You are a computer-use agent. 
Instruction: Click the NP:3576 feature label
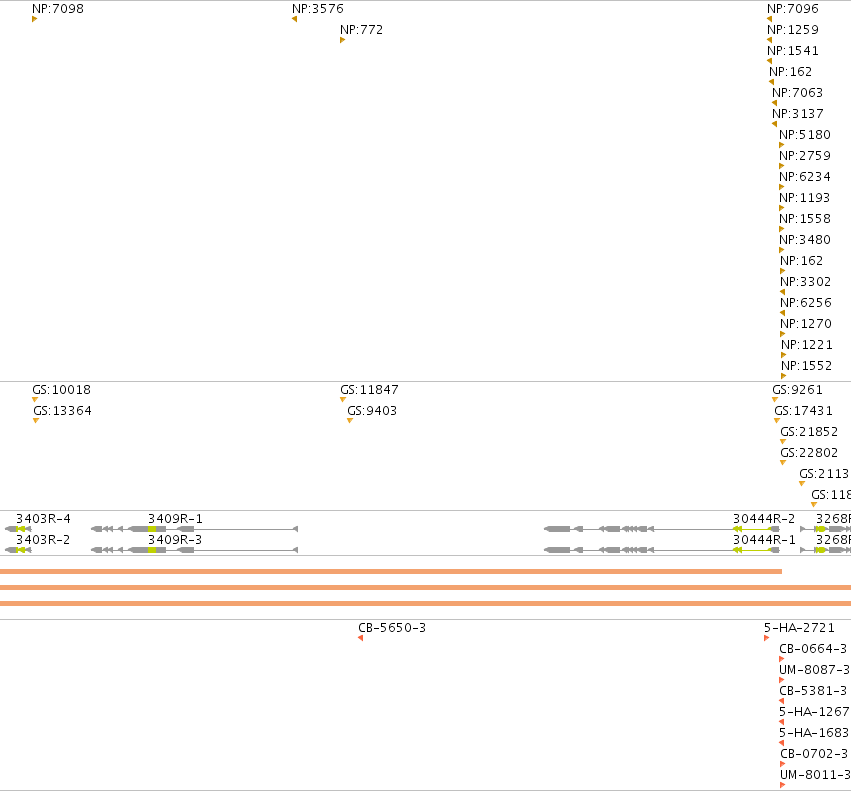(317, 9)
